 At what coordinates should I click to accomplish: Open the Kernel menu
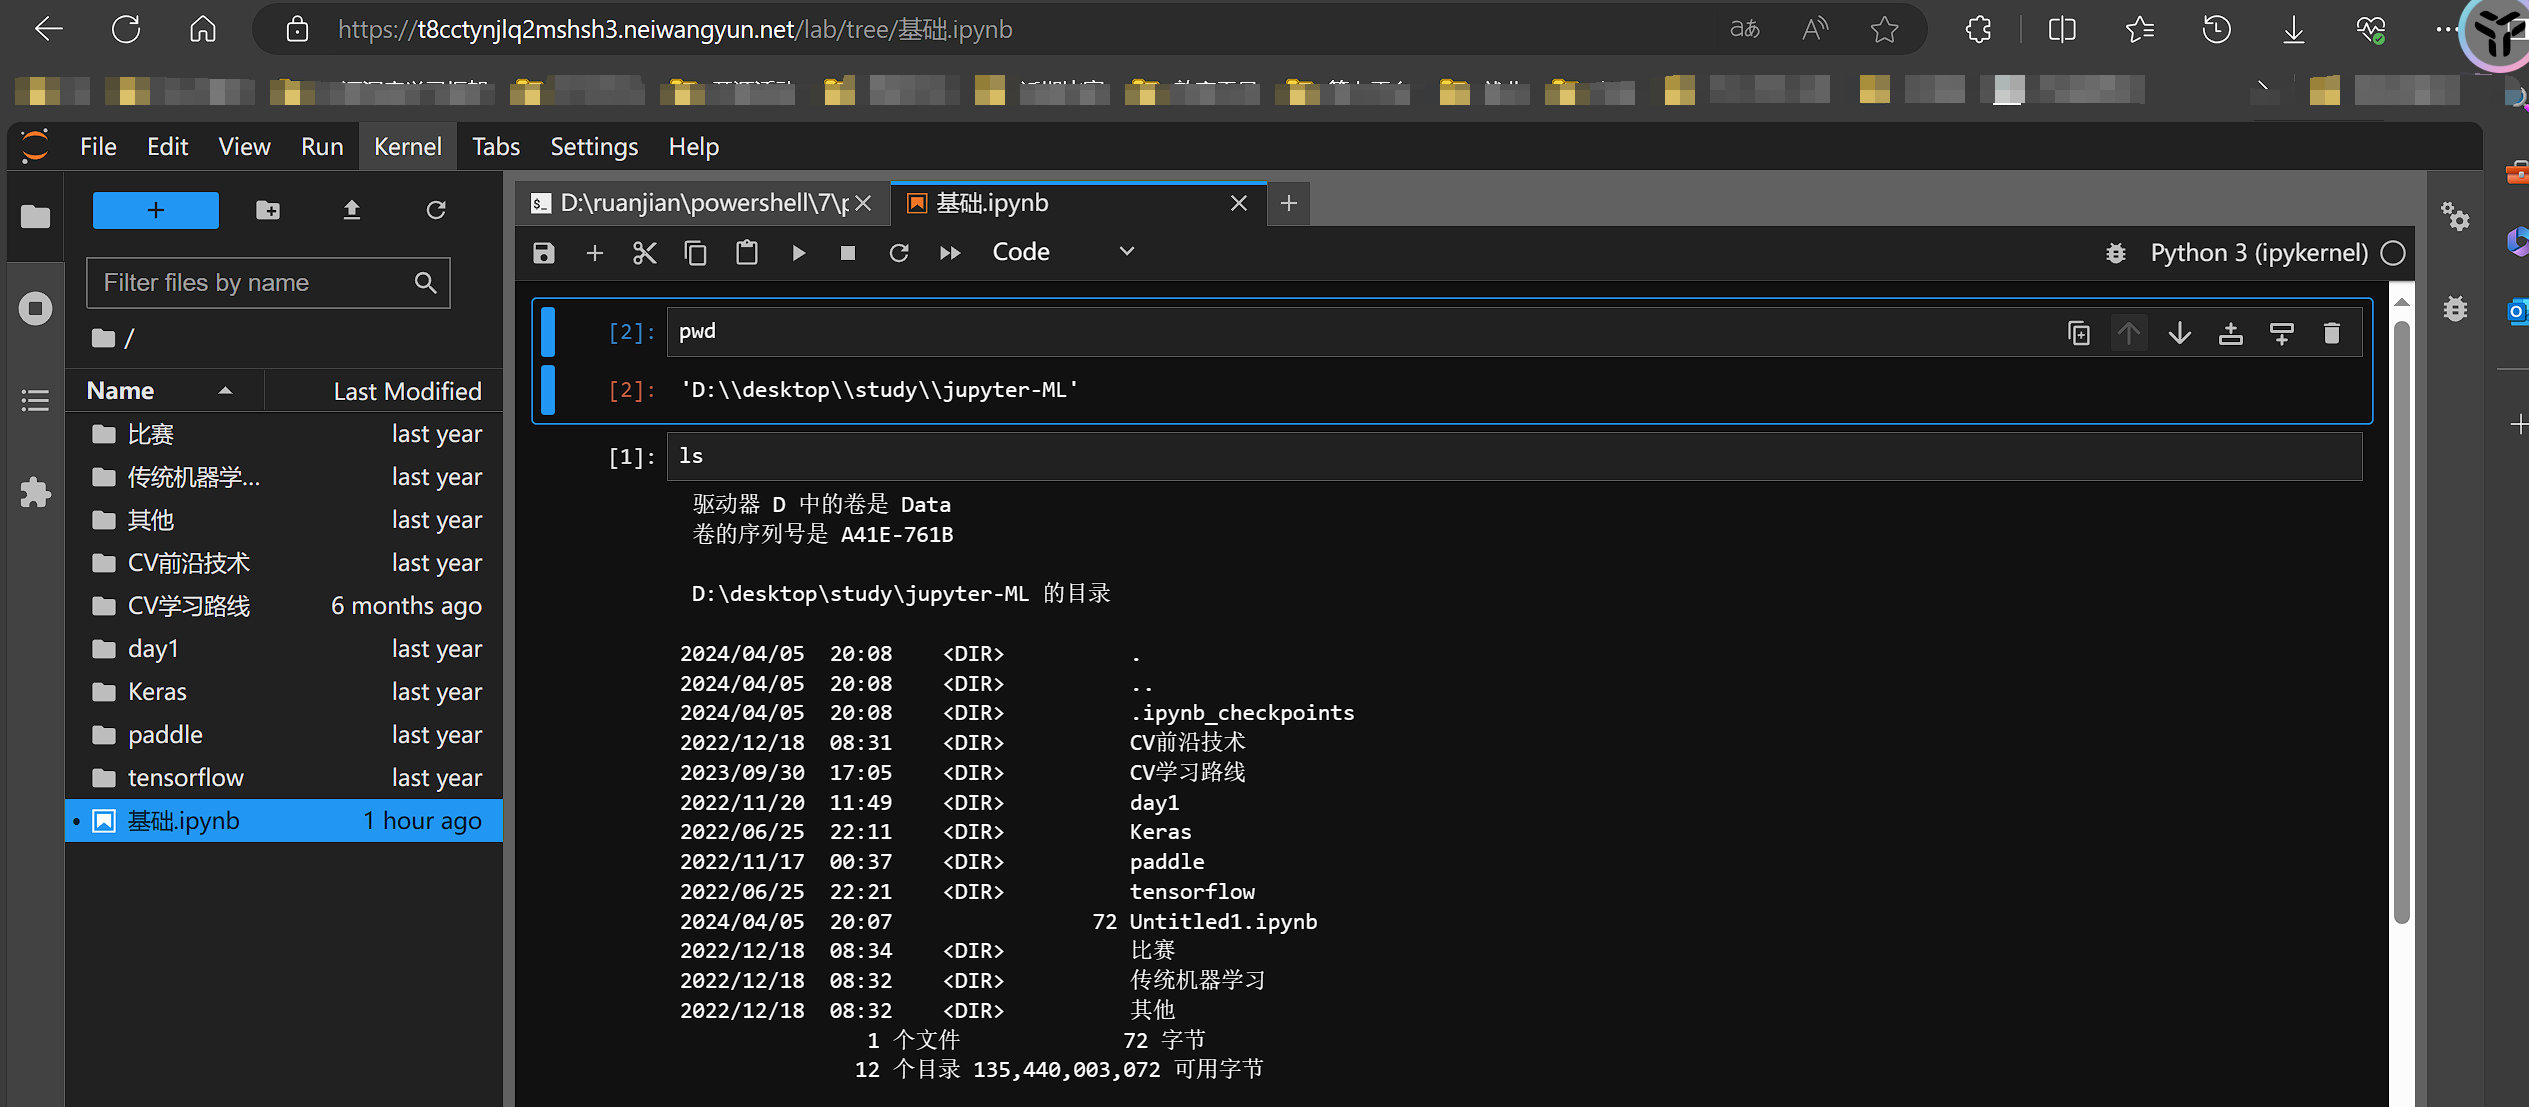tap(407, 147)
